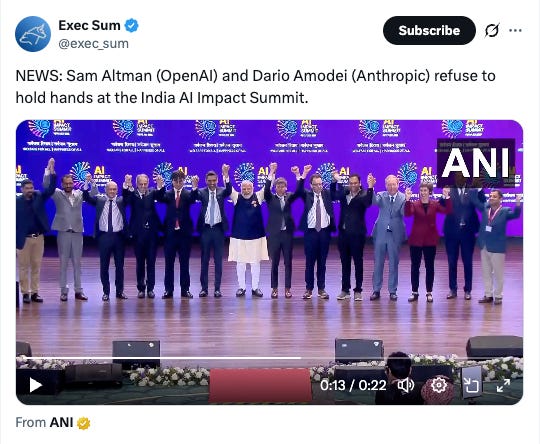Mute the video using the speaker icon
540x444 pixels.
tap(406, 385)
